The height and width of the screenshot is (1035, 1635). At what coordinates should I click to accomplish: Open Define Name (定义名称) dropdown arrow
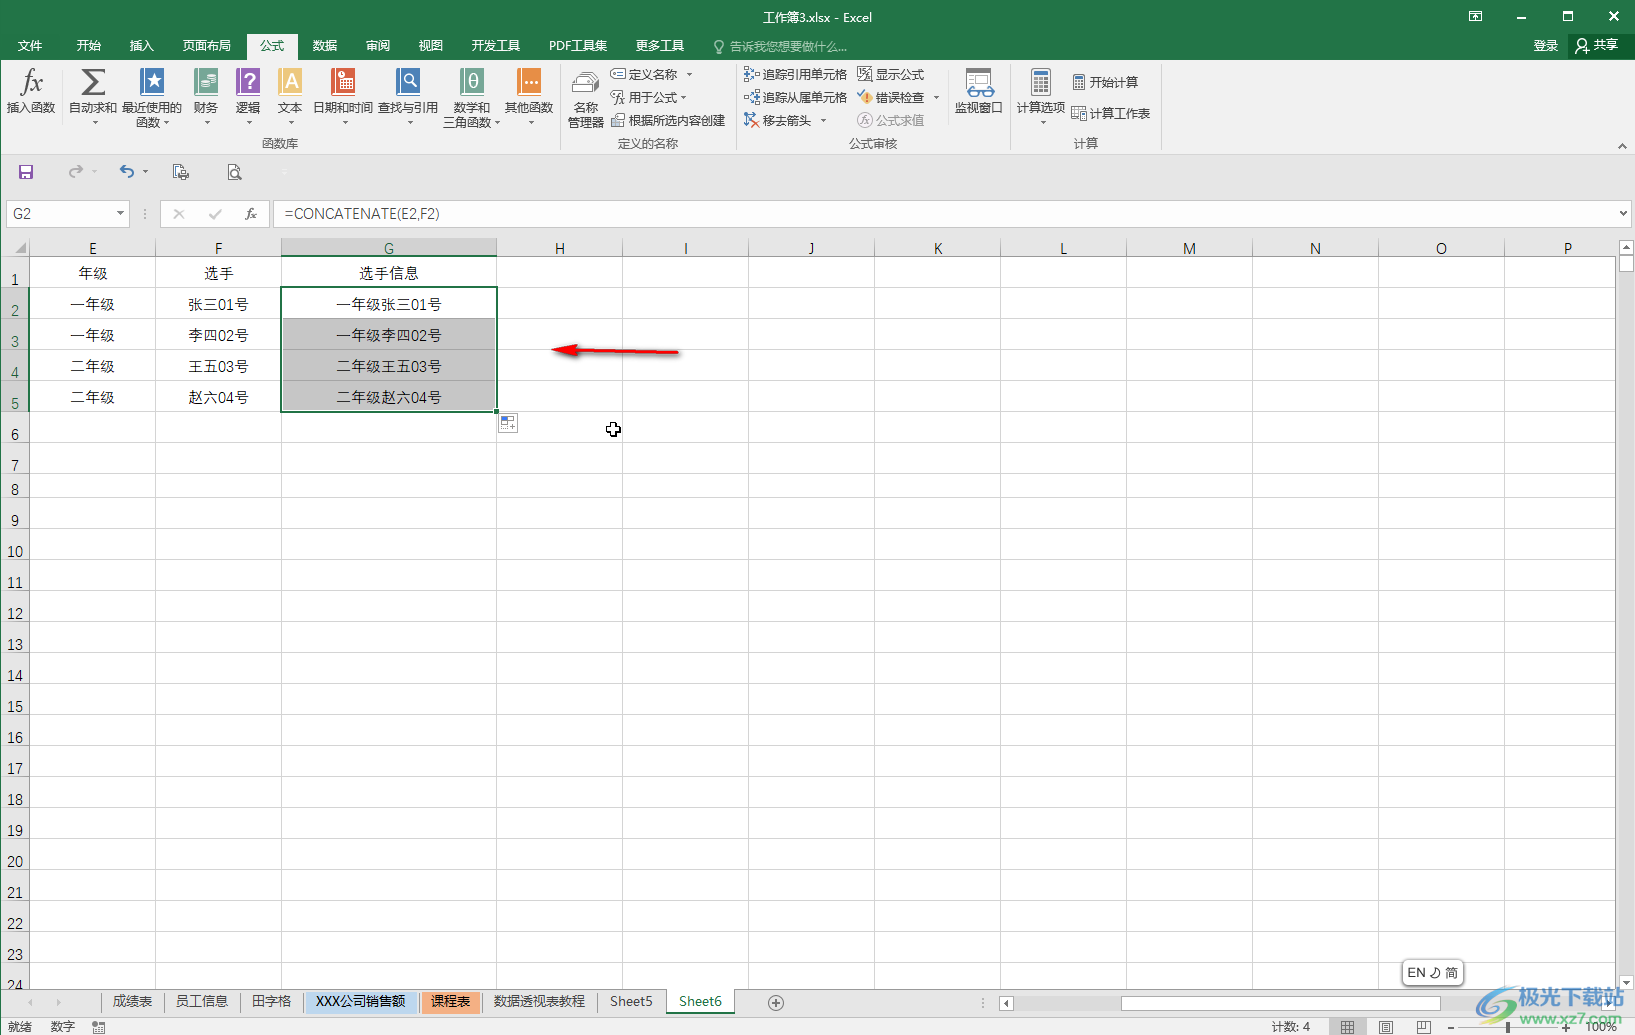pos(689,74)
